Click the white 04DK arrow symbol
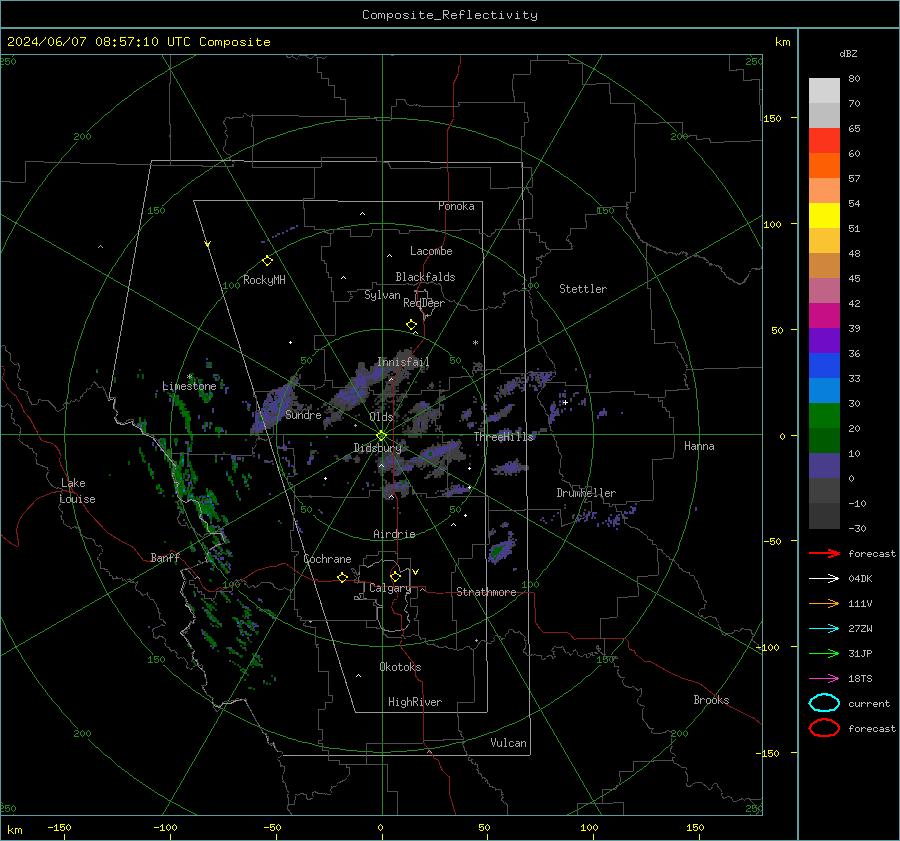900x841 pixels. 824,578
